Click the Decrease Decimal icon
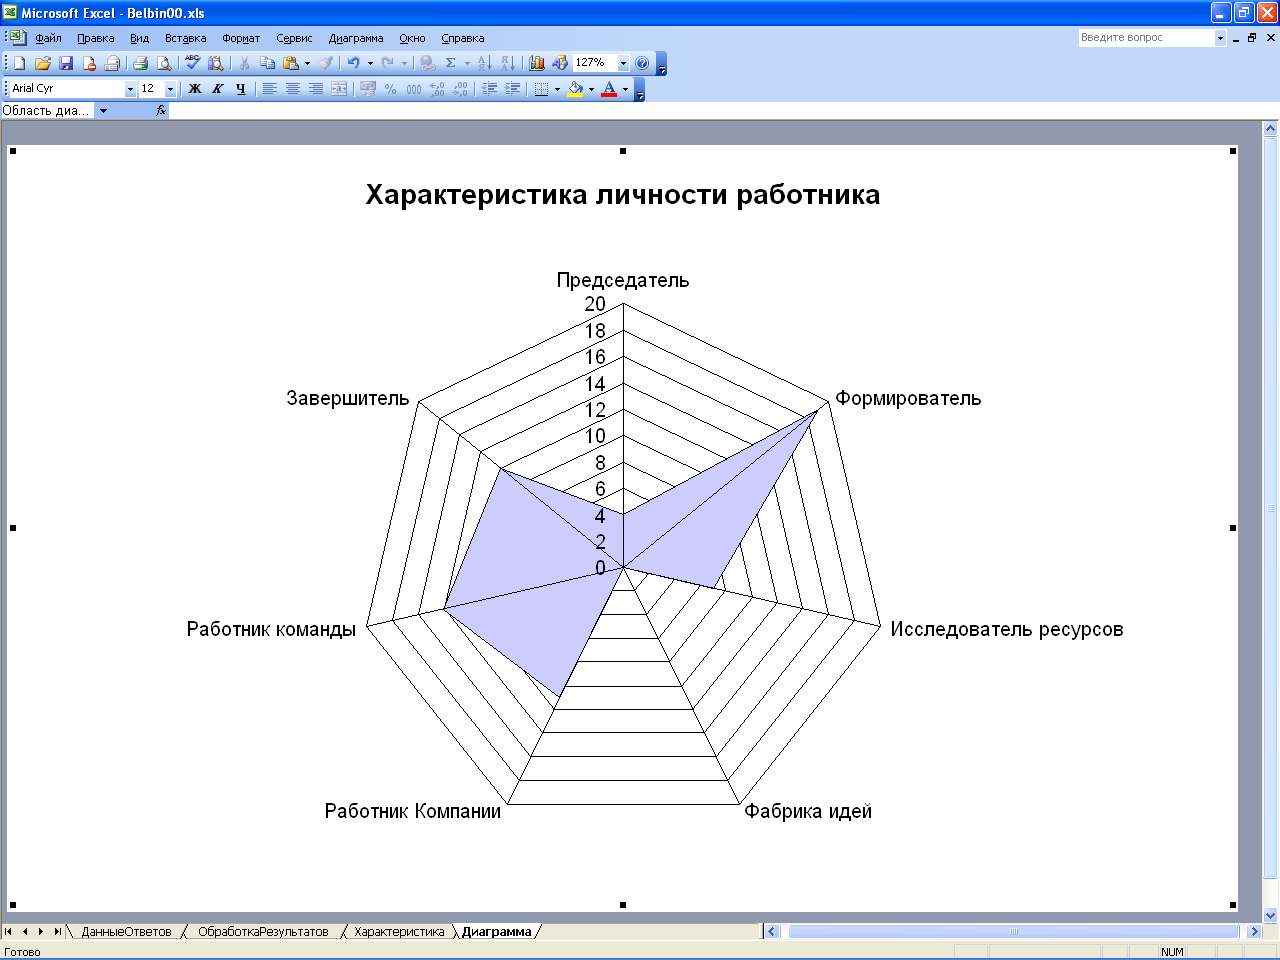This screenshot has height=960, width=1280. (460, 89)
